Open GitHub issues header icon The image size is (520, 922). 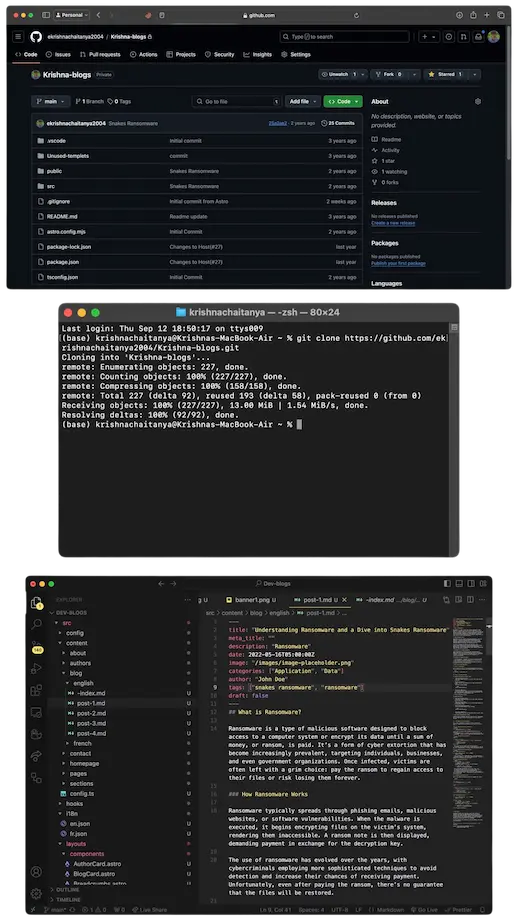449,36
